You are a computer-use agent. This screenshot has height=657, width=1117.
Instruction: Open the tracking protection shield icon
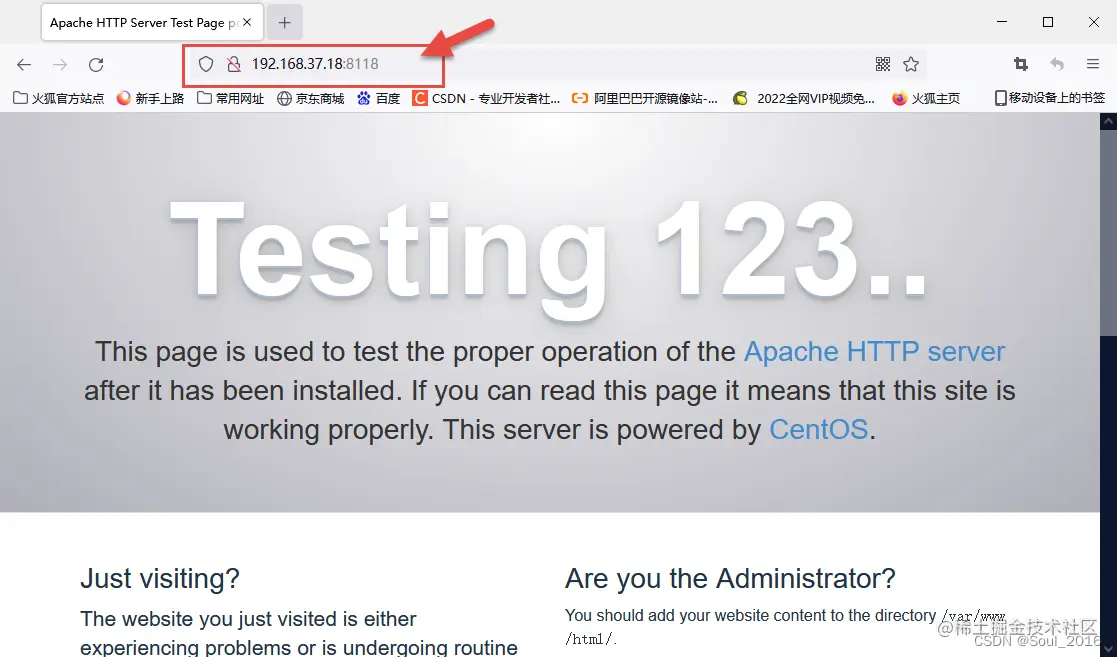tap(206, 64)
